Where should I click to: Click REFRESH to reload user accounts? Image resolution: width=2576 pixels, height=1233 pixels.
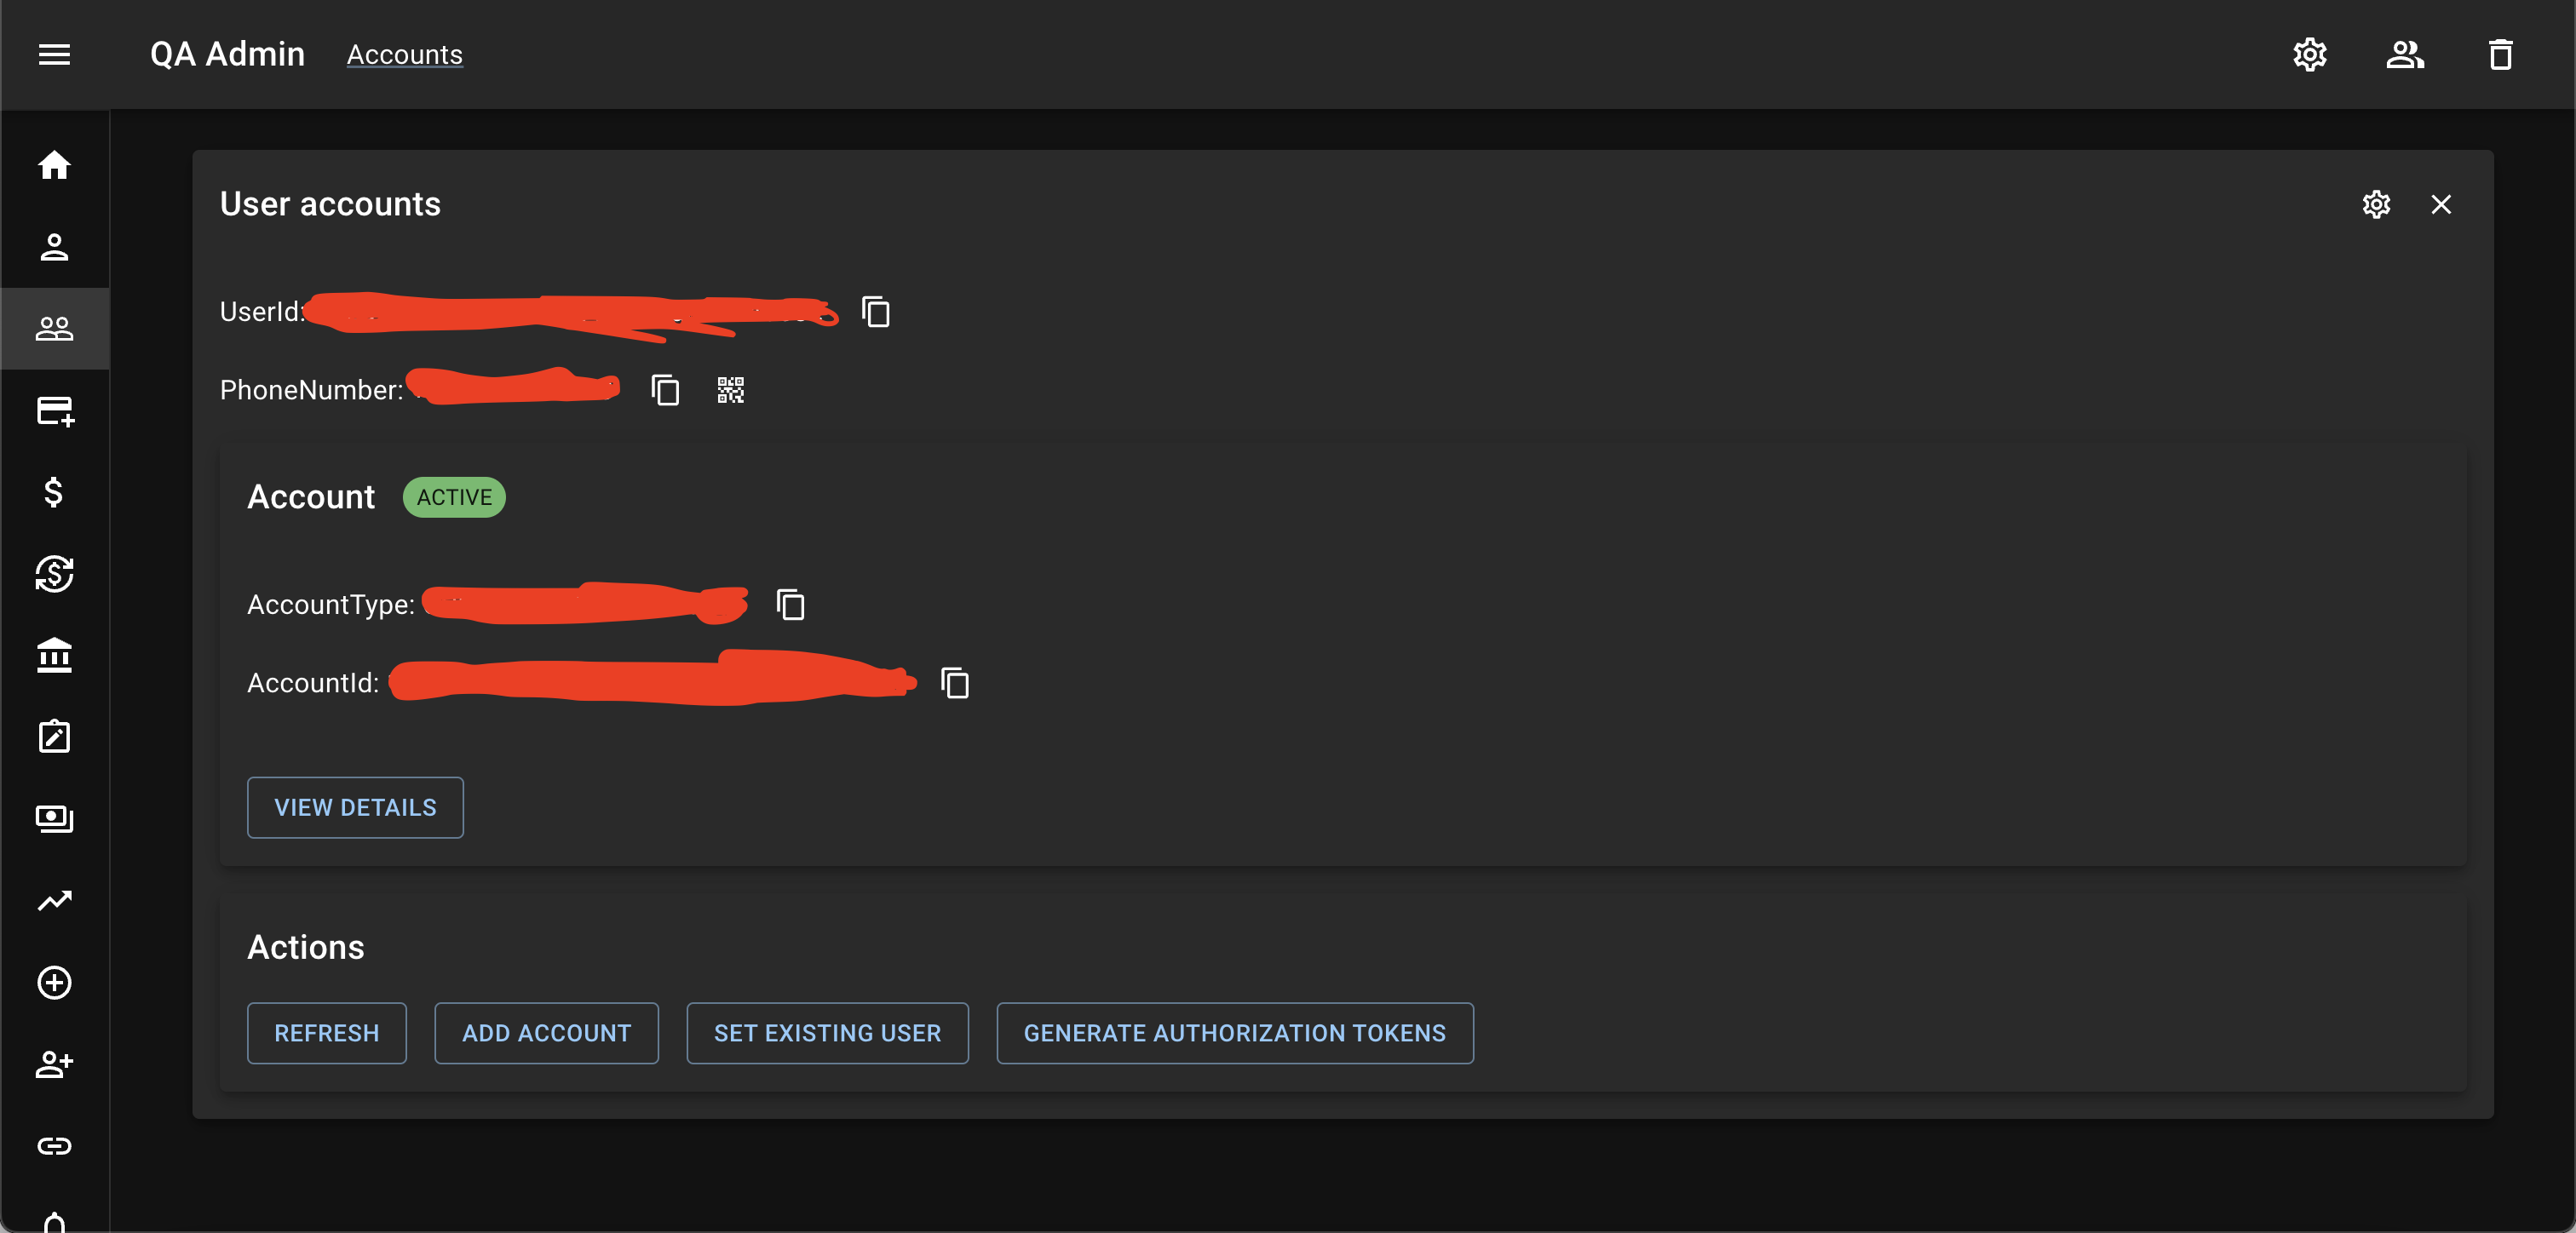[x=327, y=1033]
